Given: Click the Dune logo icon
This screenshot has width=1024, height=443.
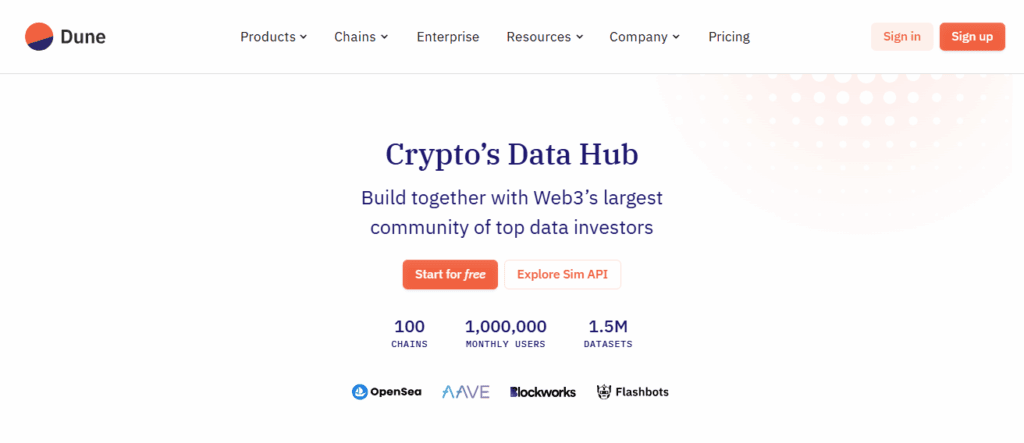Looking at the screenshot, I should pyautogui.click(x=39, y=37).
